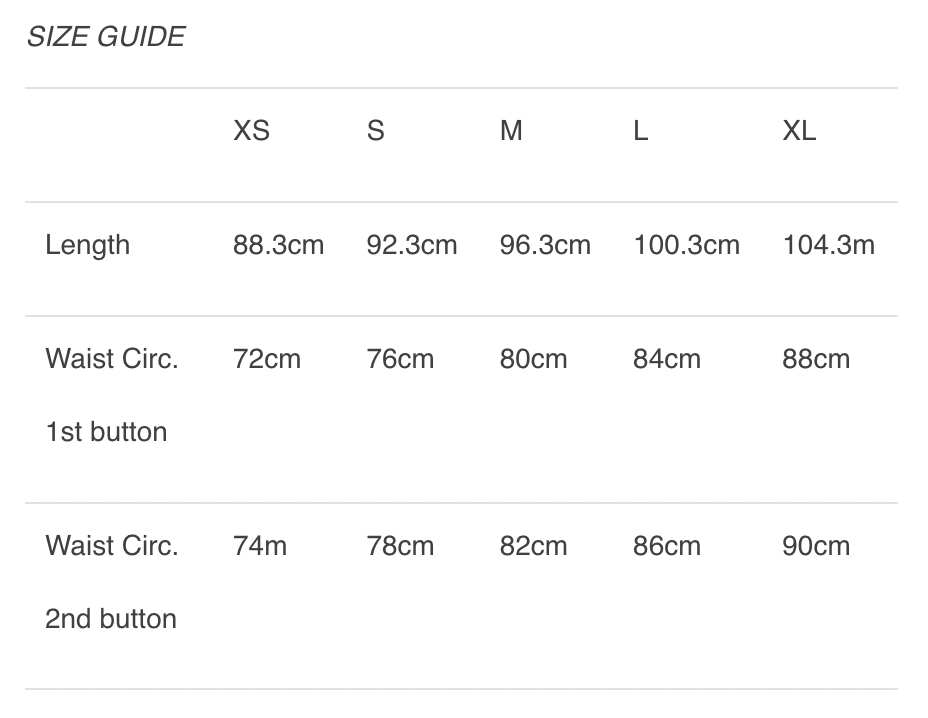Click the 92.3cm length value
Screen dimensions: 928x718
[412, 245]
